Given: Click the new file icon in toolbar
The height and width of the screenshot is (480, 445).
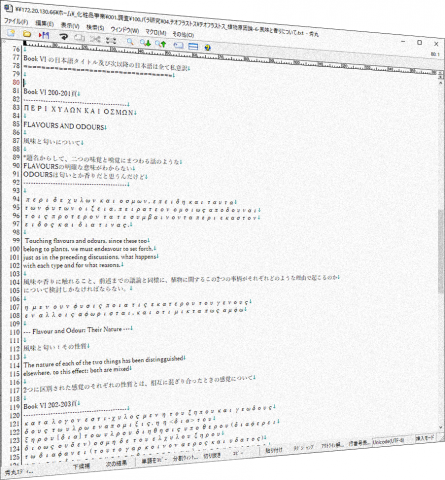Looking at the screenshot, I should click(x=11, y=32).
